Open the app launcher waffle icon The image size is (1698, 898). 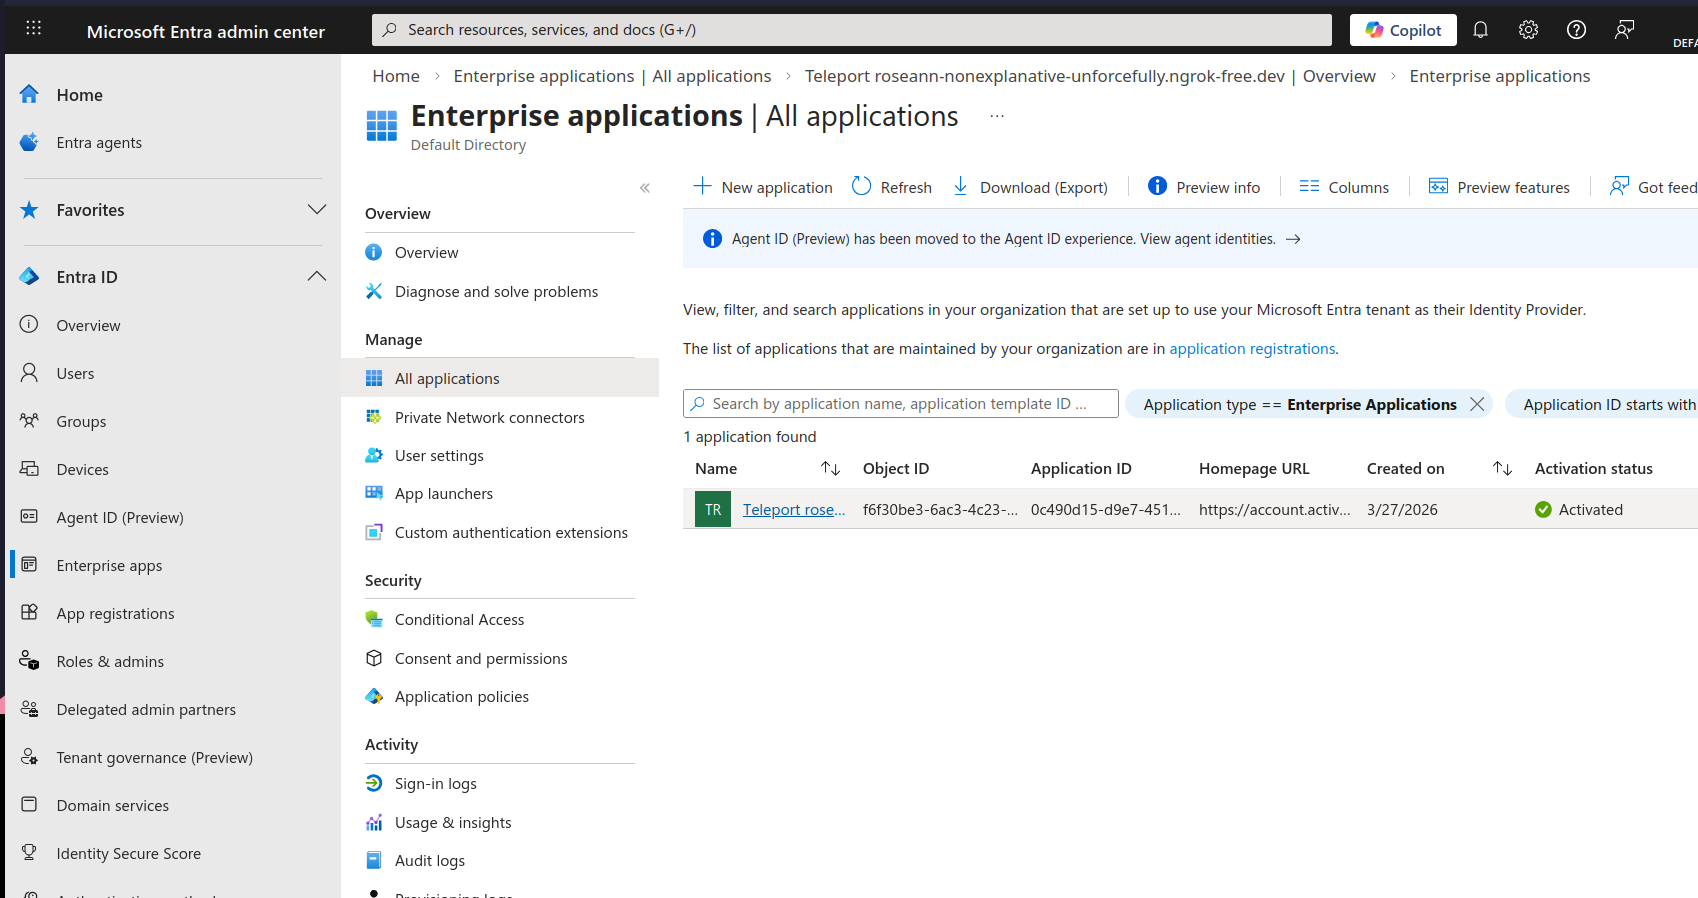point(33,29)
